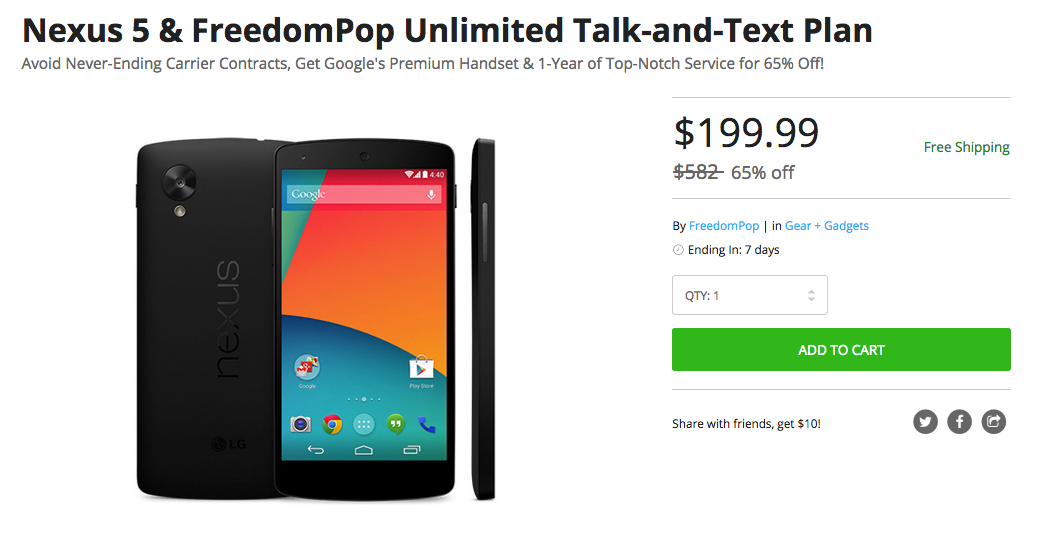The width and height of the screenshot is (1057, 536).
Task: Open the FreedomPop vendor link
Action: point(724,226)
